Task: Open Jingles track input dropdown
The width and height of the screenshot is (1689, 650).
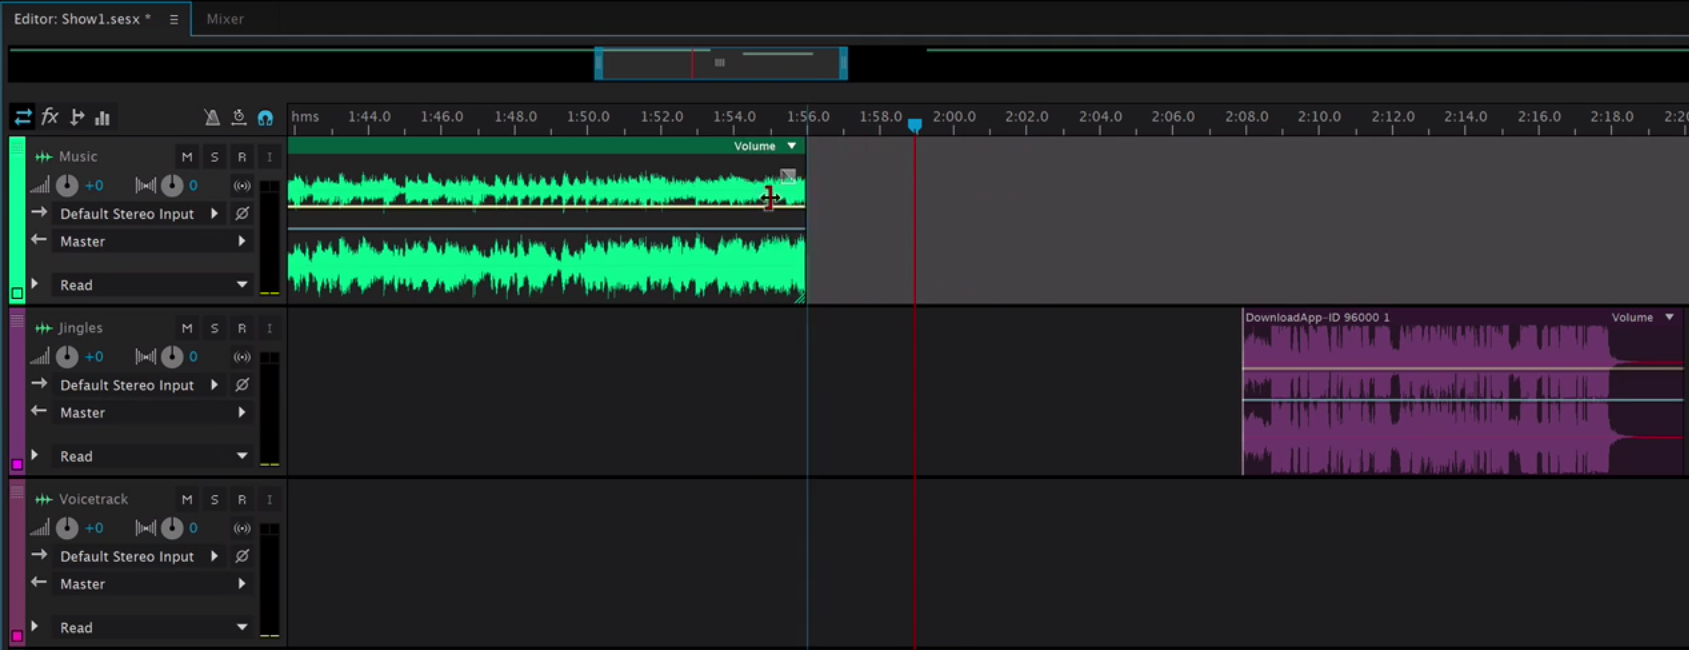Action: click(x=139, y=384)
